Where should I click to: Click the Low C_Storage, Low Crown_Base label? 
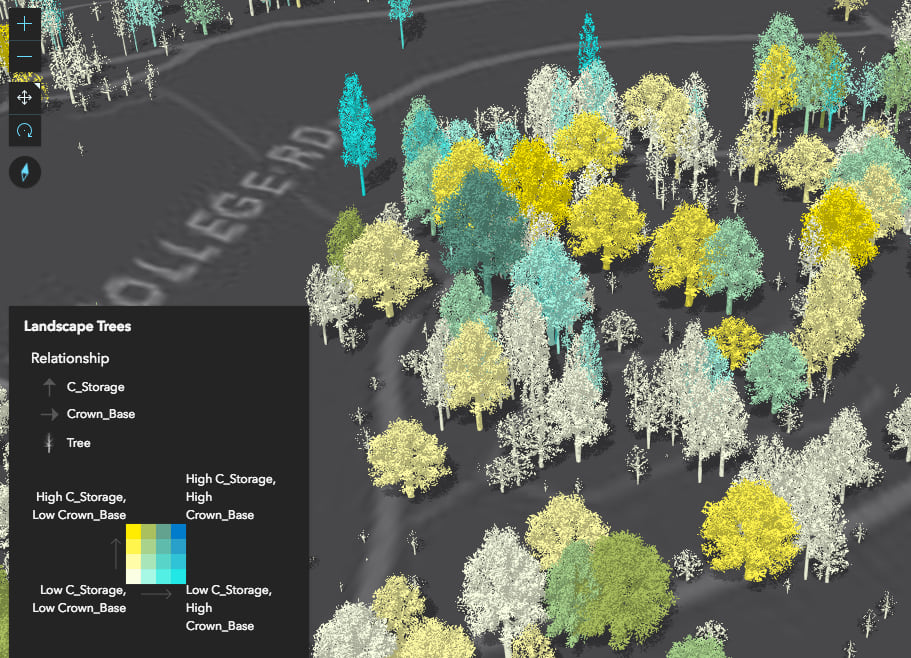80,599
